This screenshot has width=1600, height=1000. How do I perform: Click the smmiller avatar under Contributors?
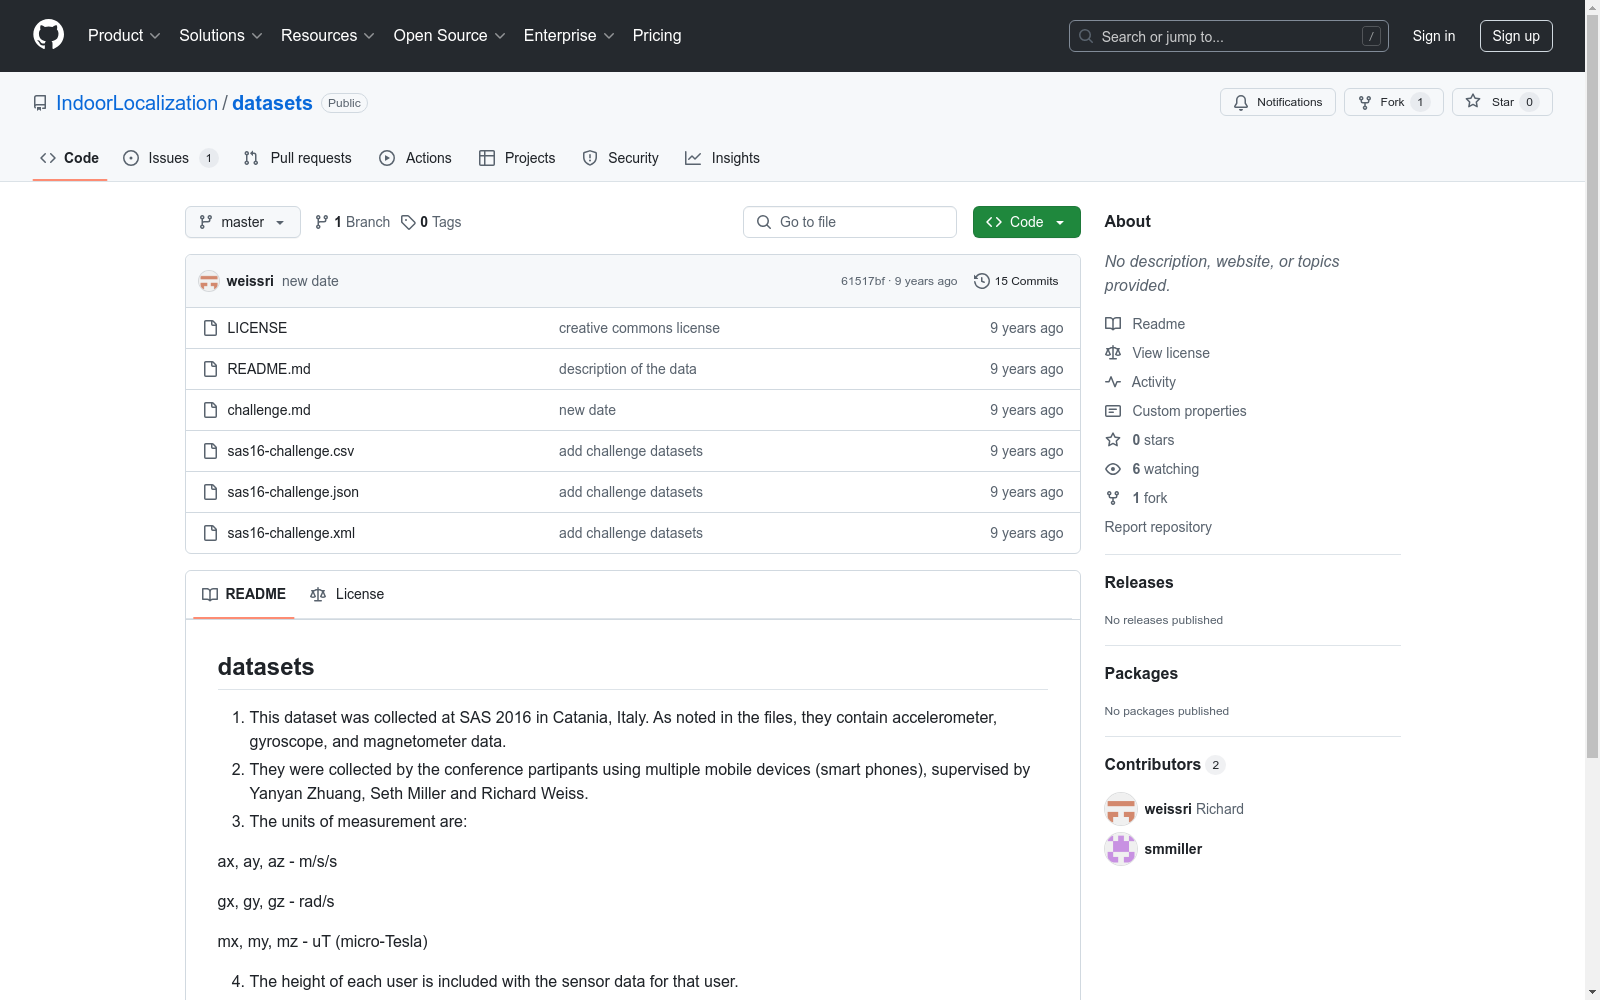pos(1121,849)
